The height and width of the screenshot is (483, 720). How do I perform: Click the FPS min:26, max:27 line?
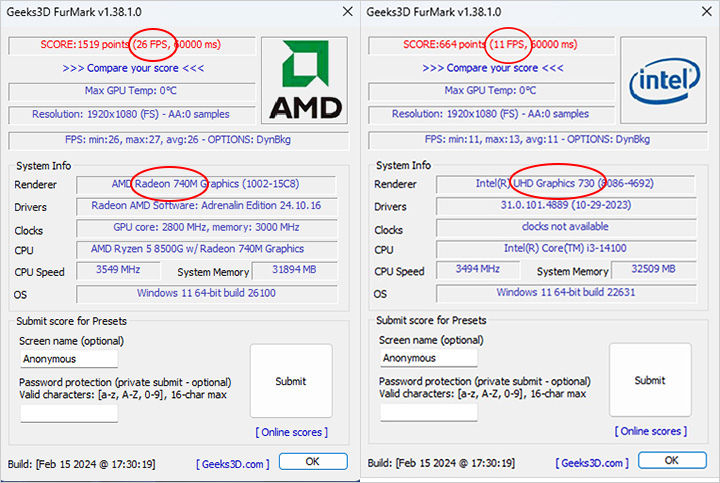[x=178, y=140]
